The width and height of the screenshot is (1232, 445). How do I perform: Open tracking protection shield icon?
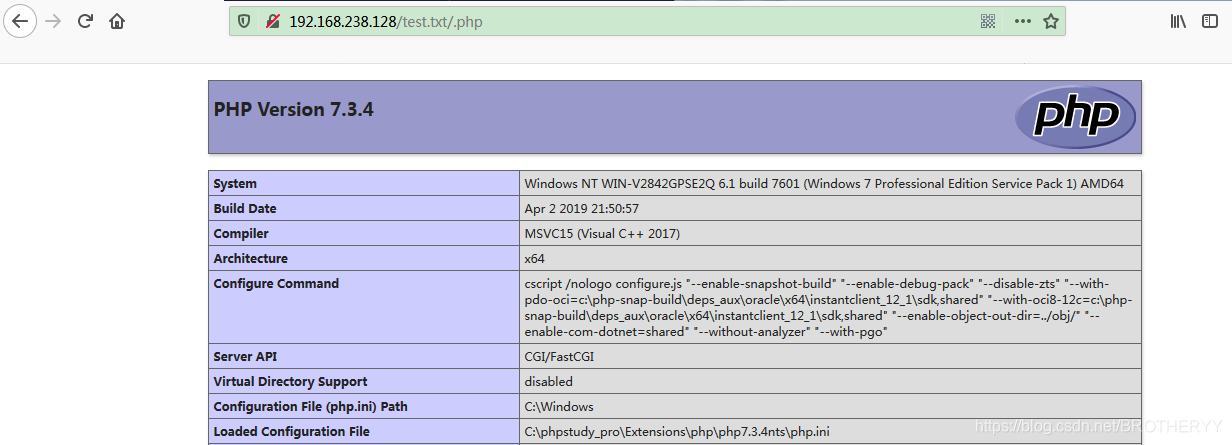click(x=245, y=21)
